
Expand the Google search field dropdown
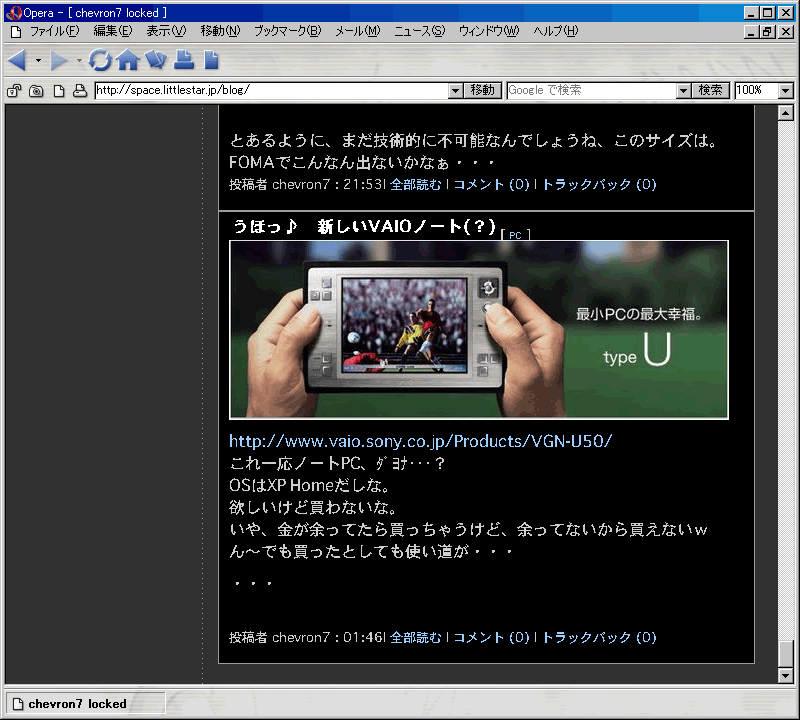(683, 91)
